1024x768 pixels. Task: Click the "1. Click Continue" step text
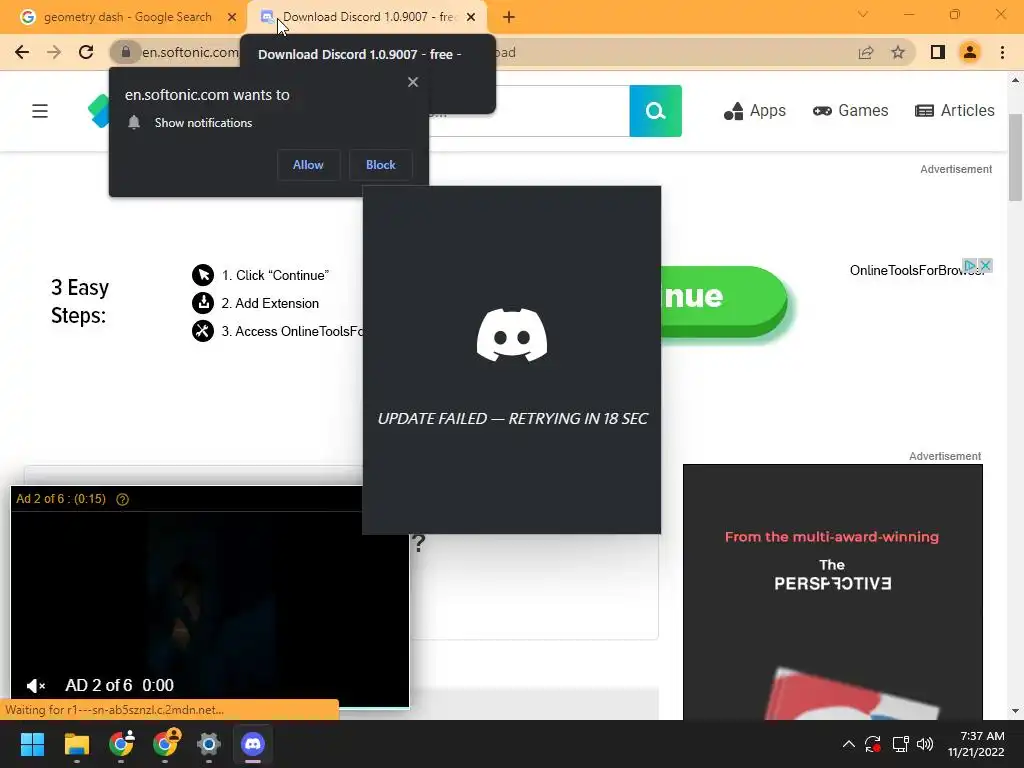tap(275, 276)
